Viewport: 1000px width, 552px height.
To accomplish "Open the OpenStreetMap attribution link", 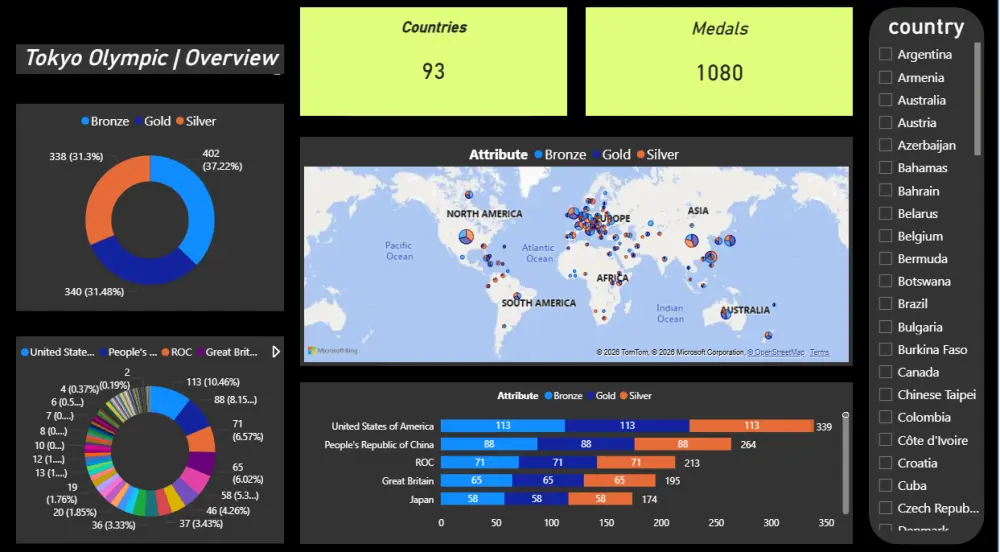I will pos(776,352).
